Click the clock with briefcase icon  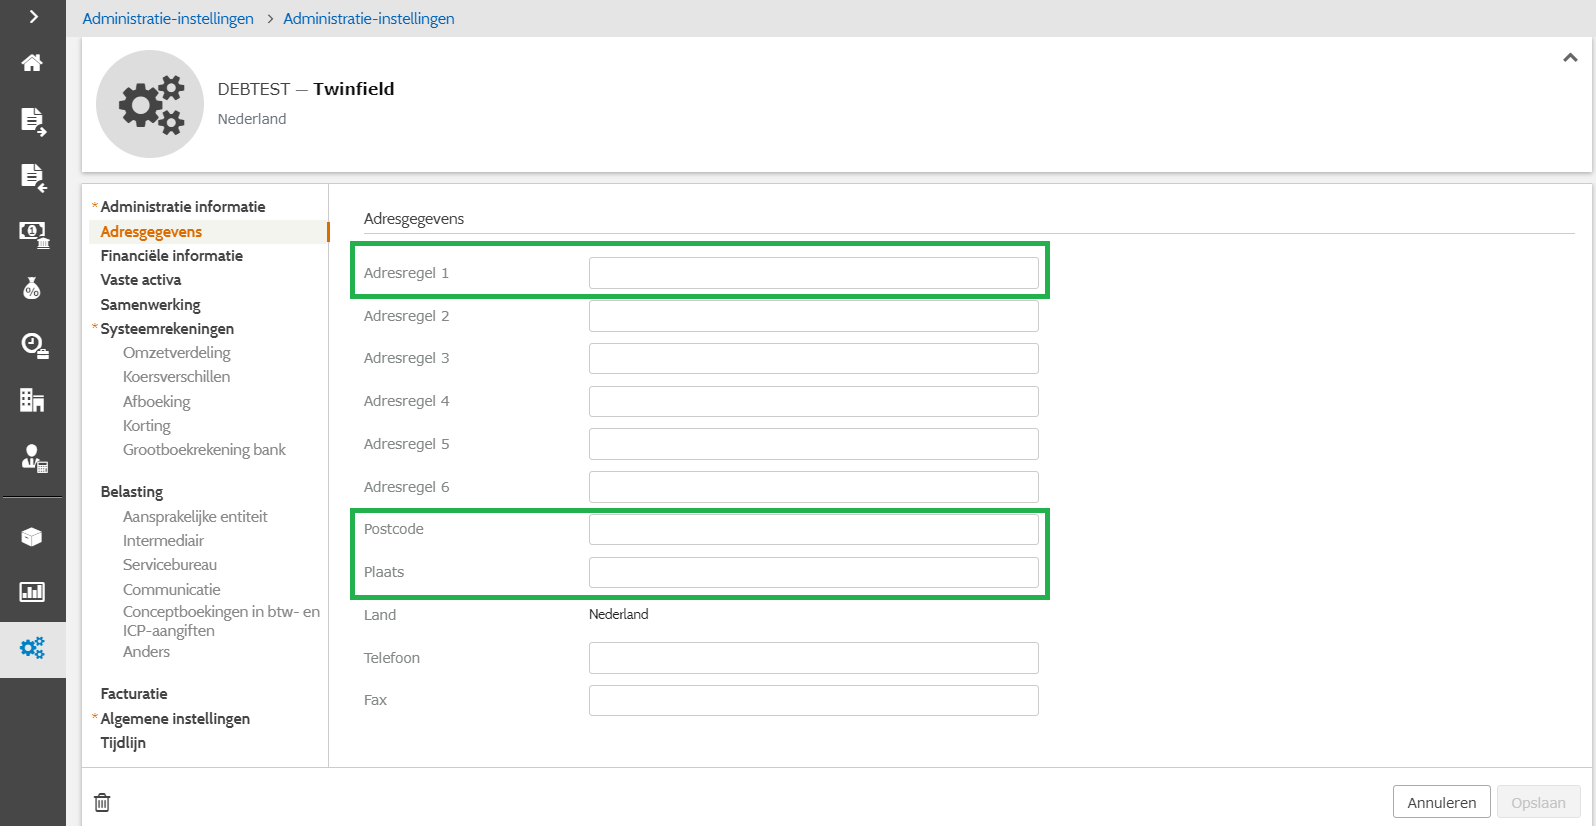(33, 346)
